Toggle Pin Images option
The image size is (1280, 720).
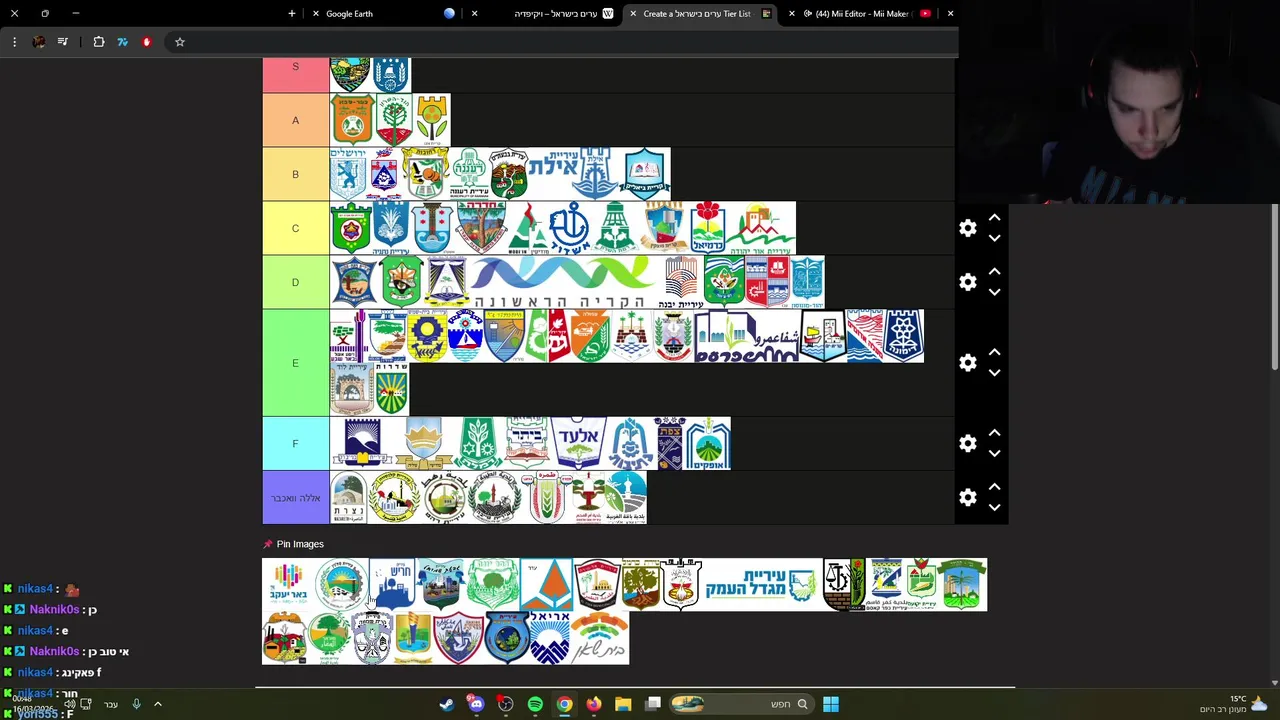tap(293, 544)
